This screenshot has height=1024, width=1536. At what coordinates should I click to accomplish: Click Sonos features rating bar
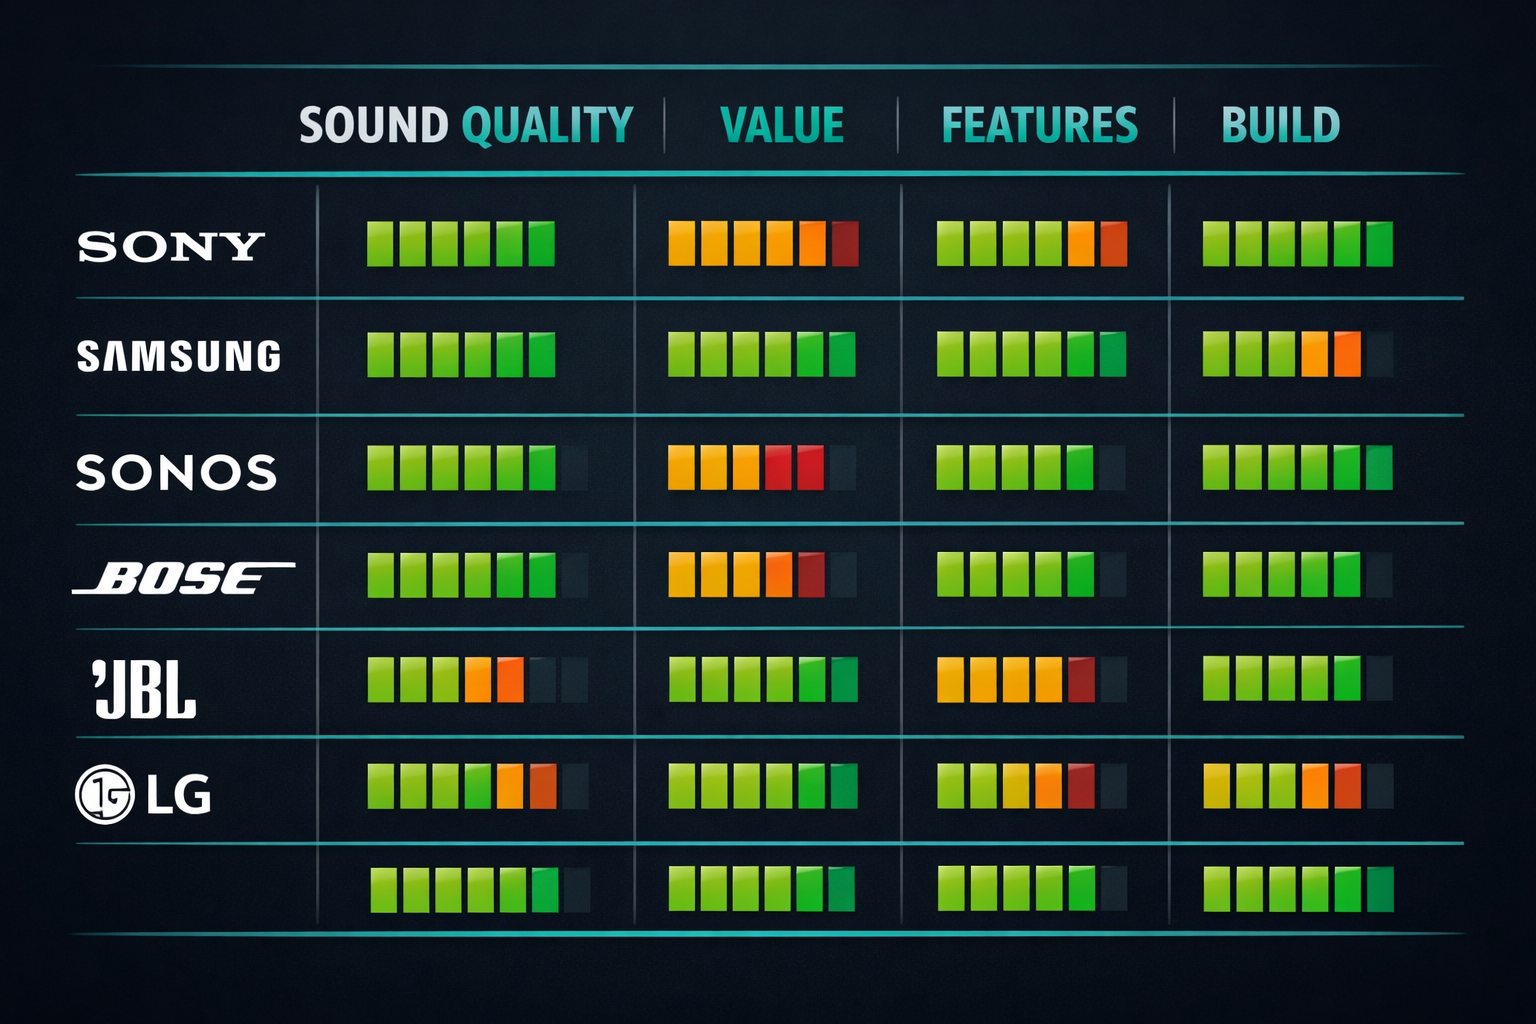point(1032,467)
